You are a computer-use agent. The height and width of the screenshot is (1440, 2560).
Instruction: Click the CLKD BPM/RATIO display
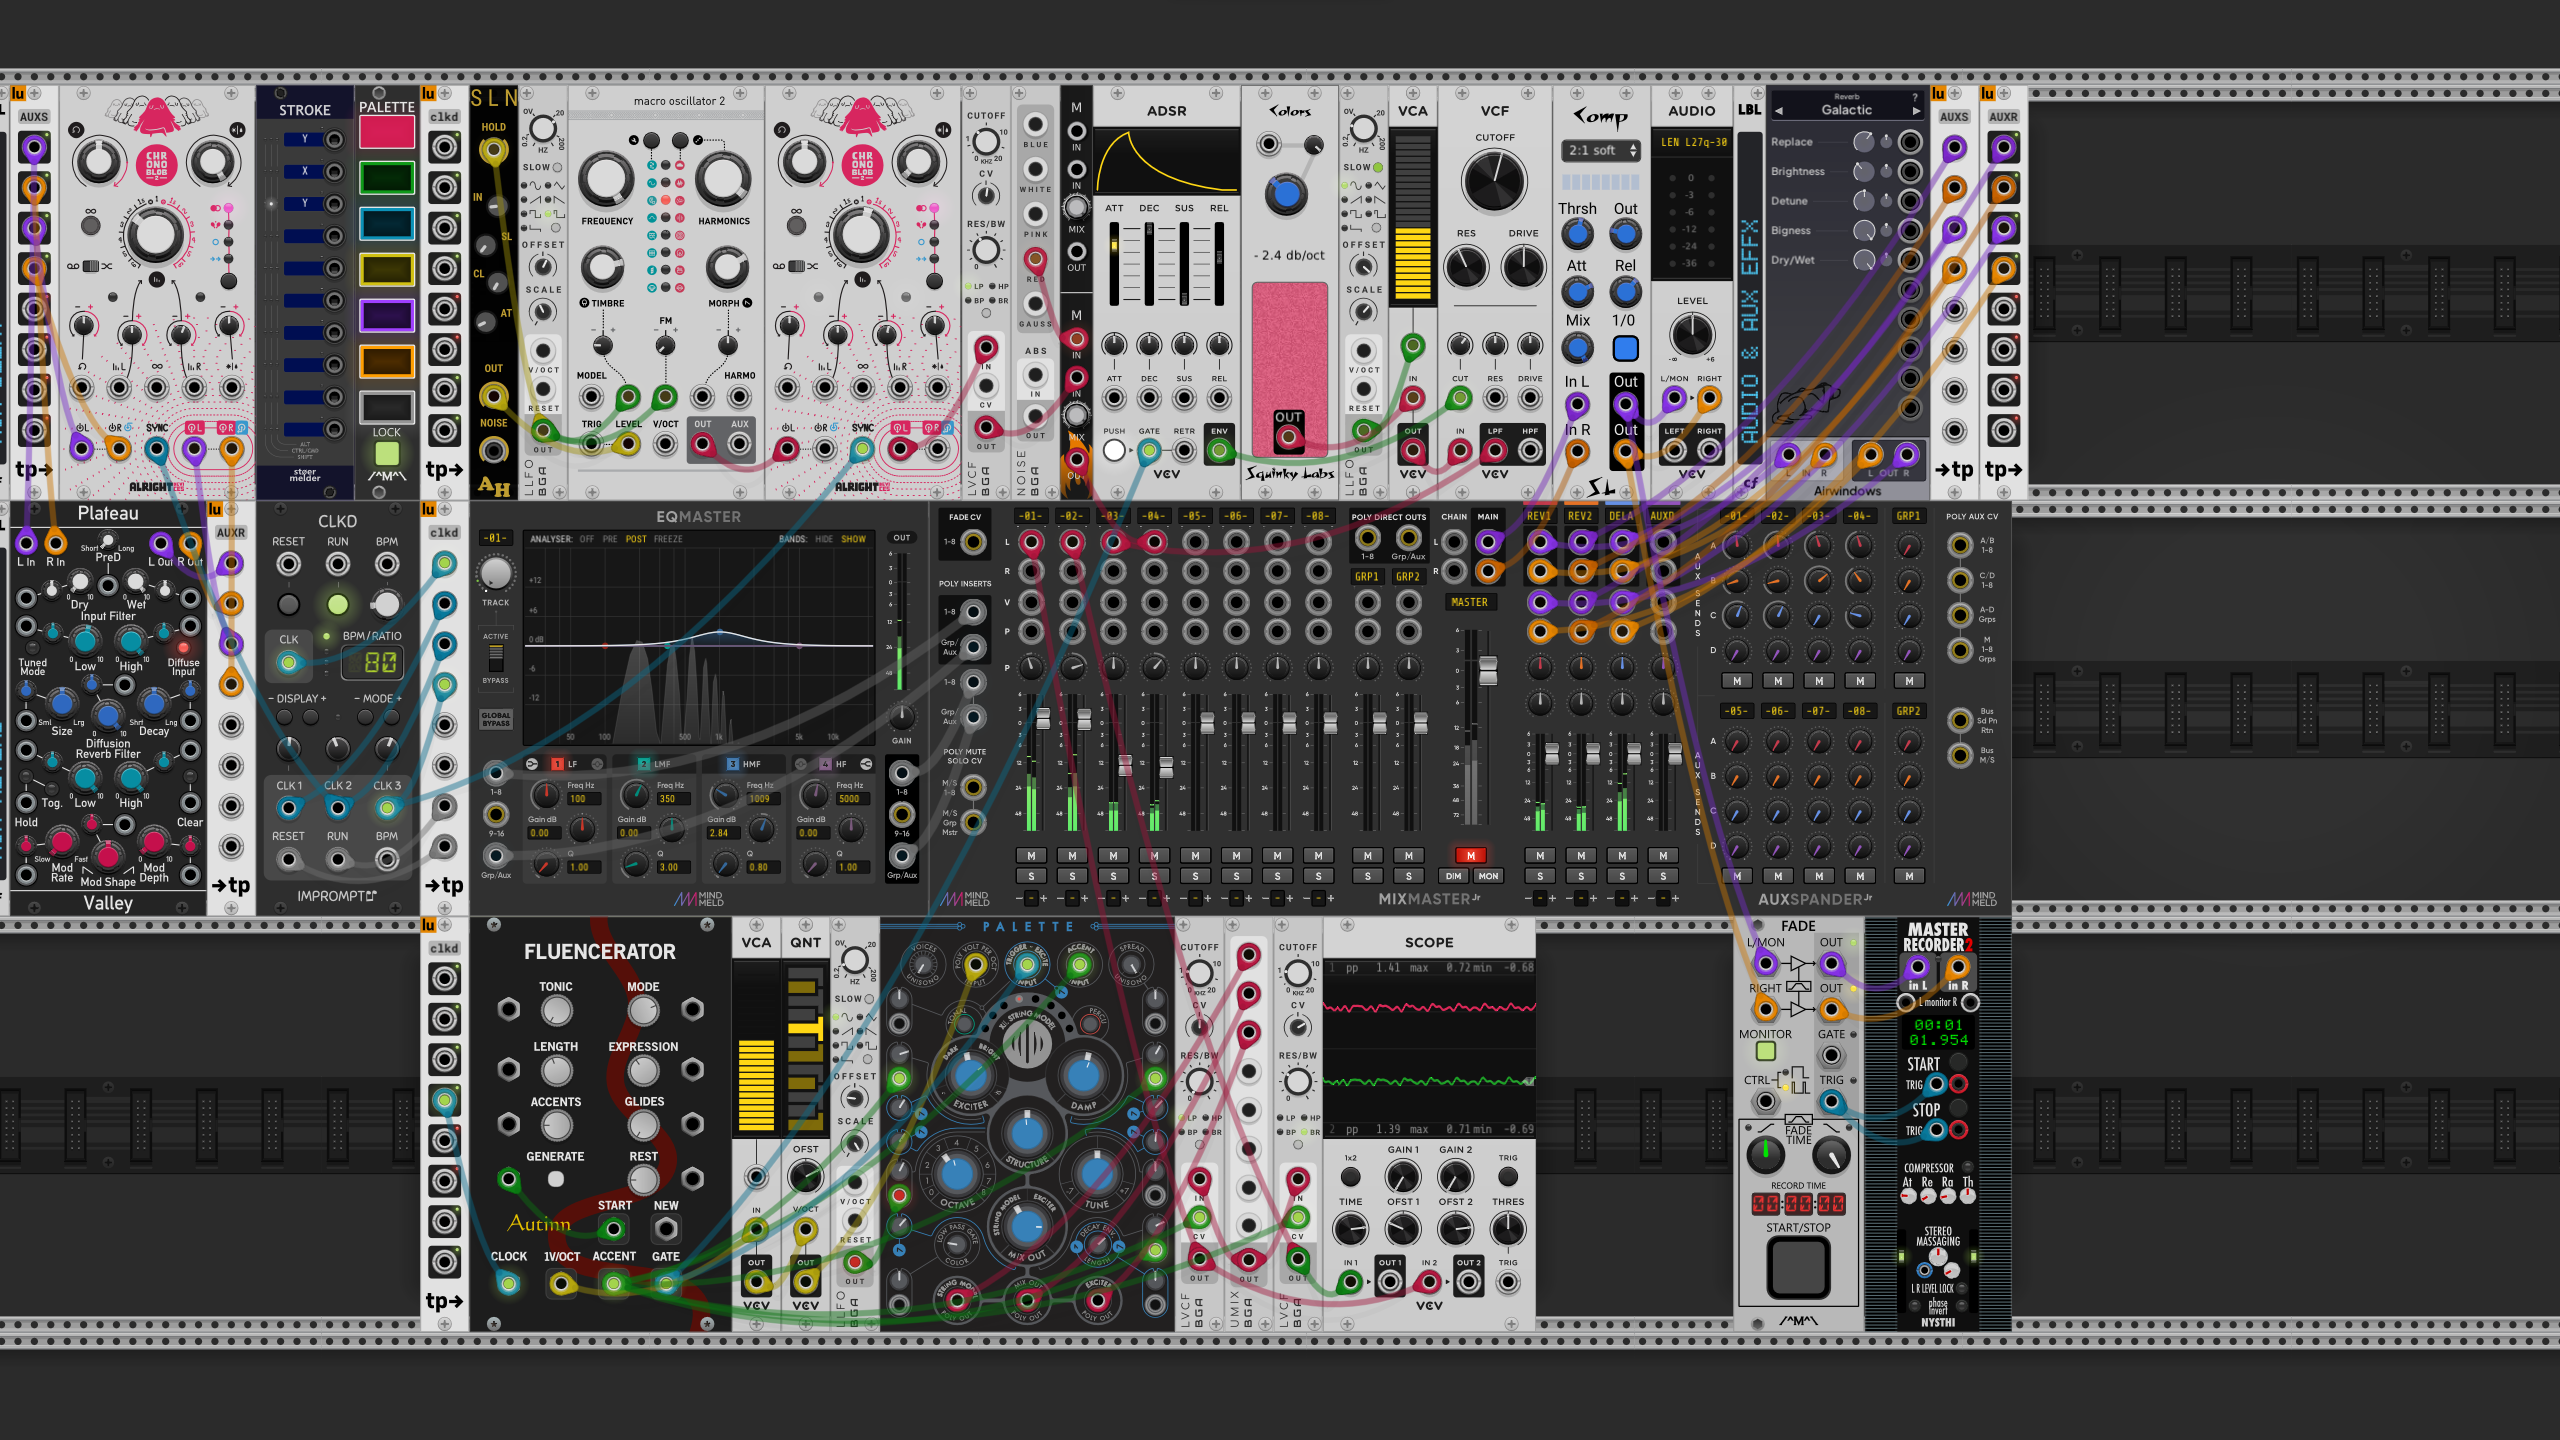pos(372,662)
